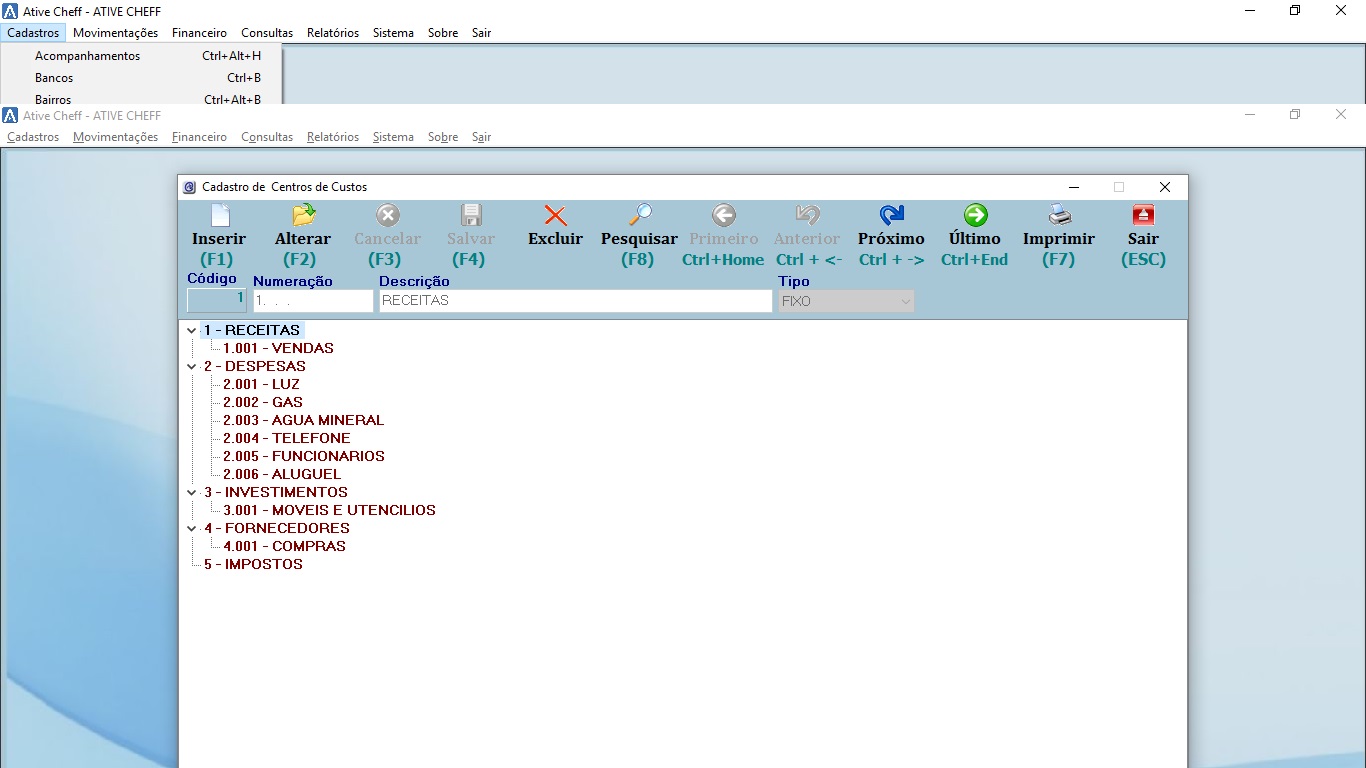Open the Cadastros menu in the top menu bar
Image resolution: width=1366 pixels, height=768 pixels.
point(33,33)
